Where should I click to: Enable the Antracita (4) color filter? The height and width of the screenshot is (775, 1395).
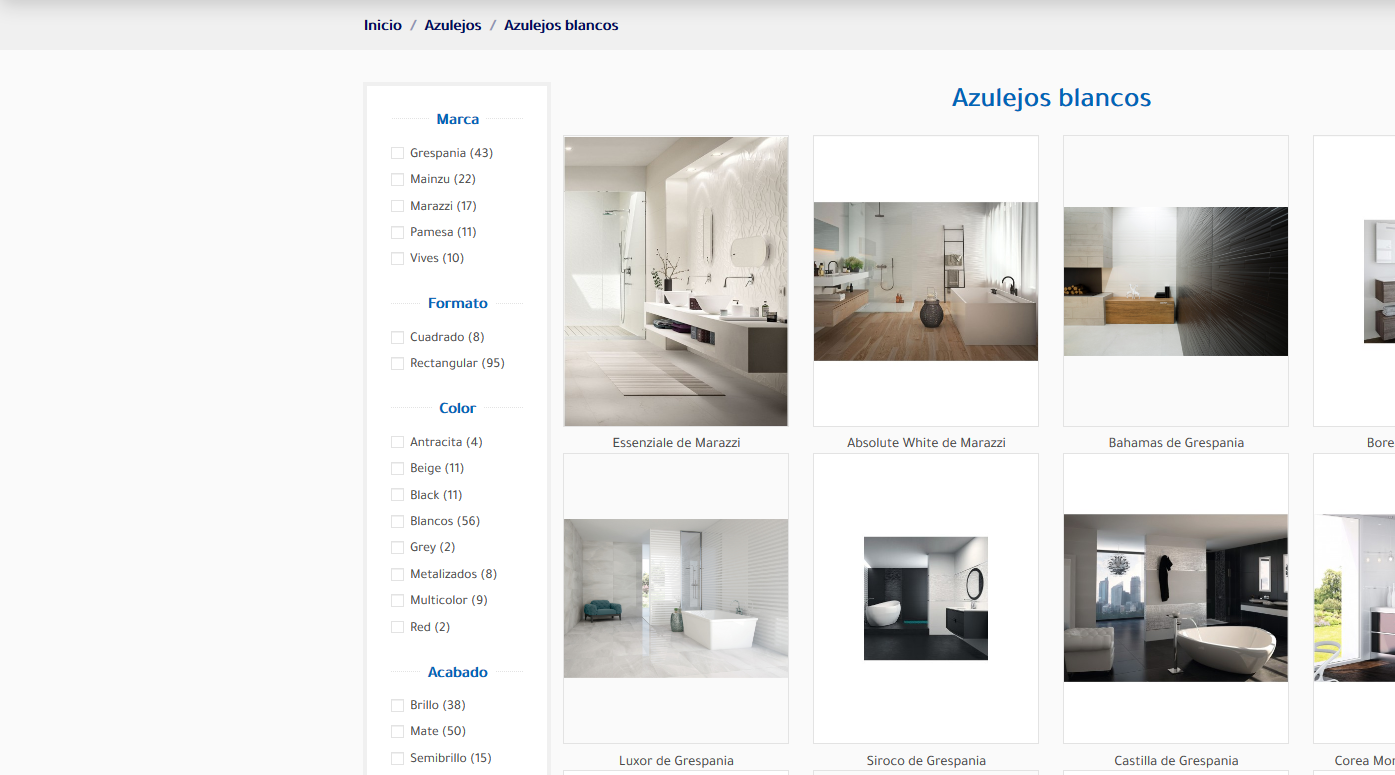(x=397, y=442)
